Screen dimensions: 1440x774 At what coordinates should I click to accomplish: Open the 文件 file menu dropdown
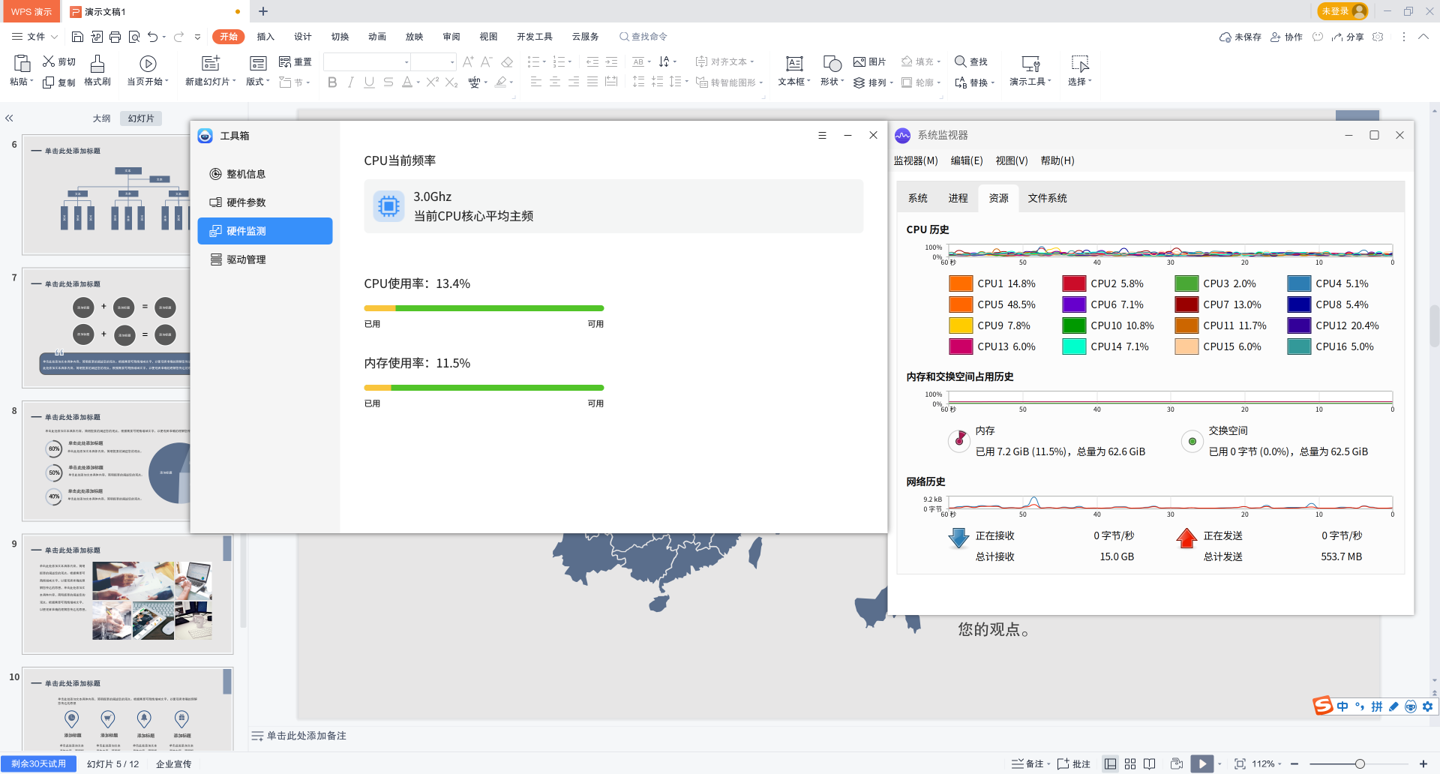[x=35, y=37]
